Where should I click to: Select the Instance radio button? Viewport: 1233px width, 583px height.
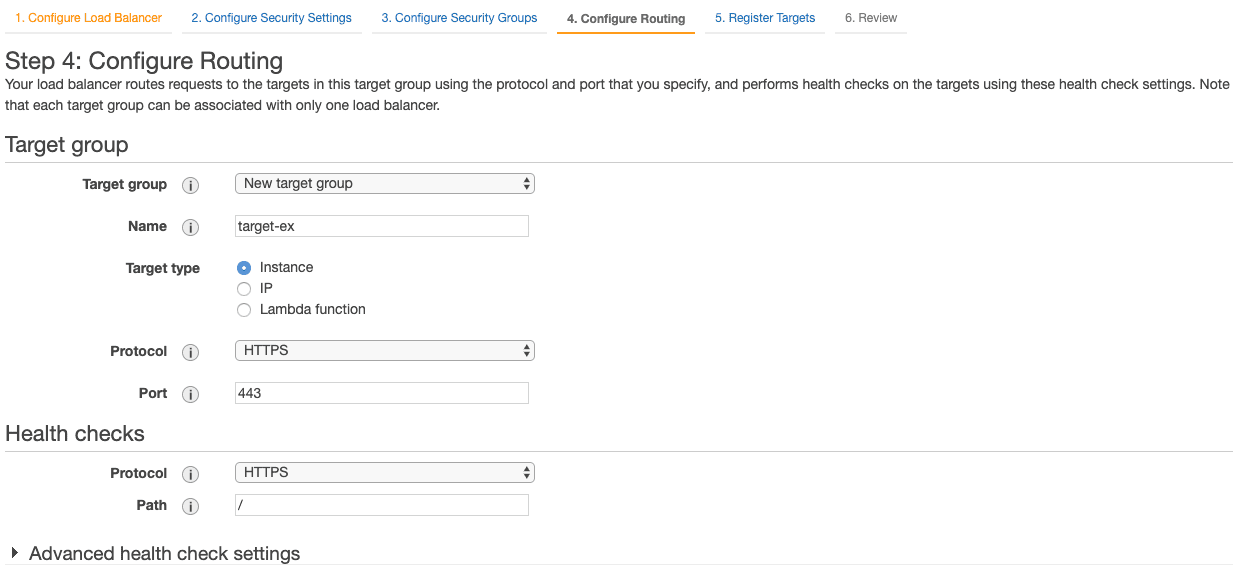[244, 267]
